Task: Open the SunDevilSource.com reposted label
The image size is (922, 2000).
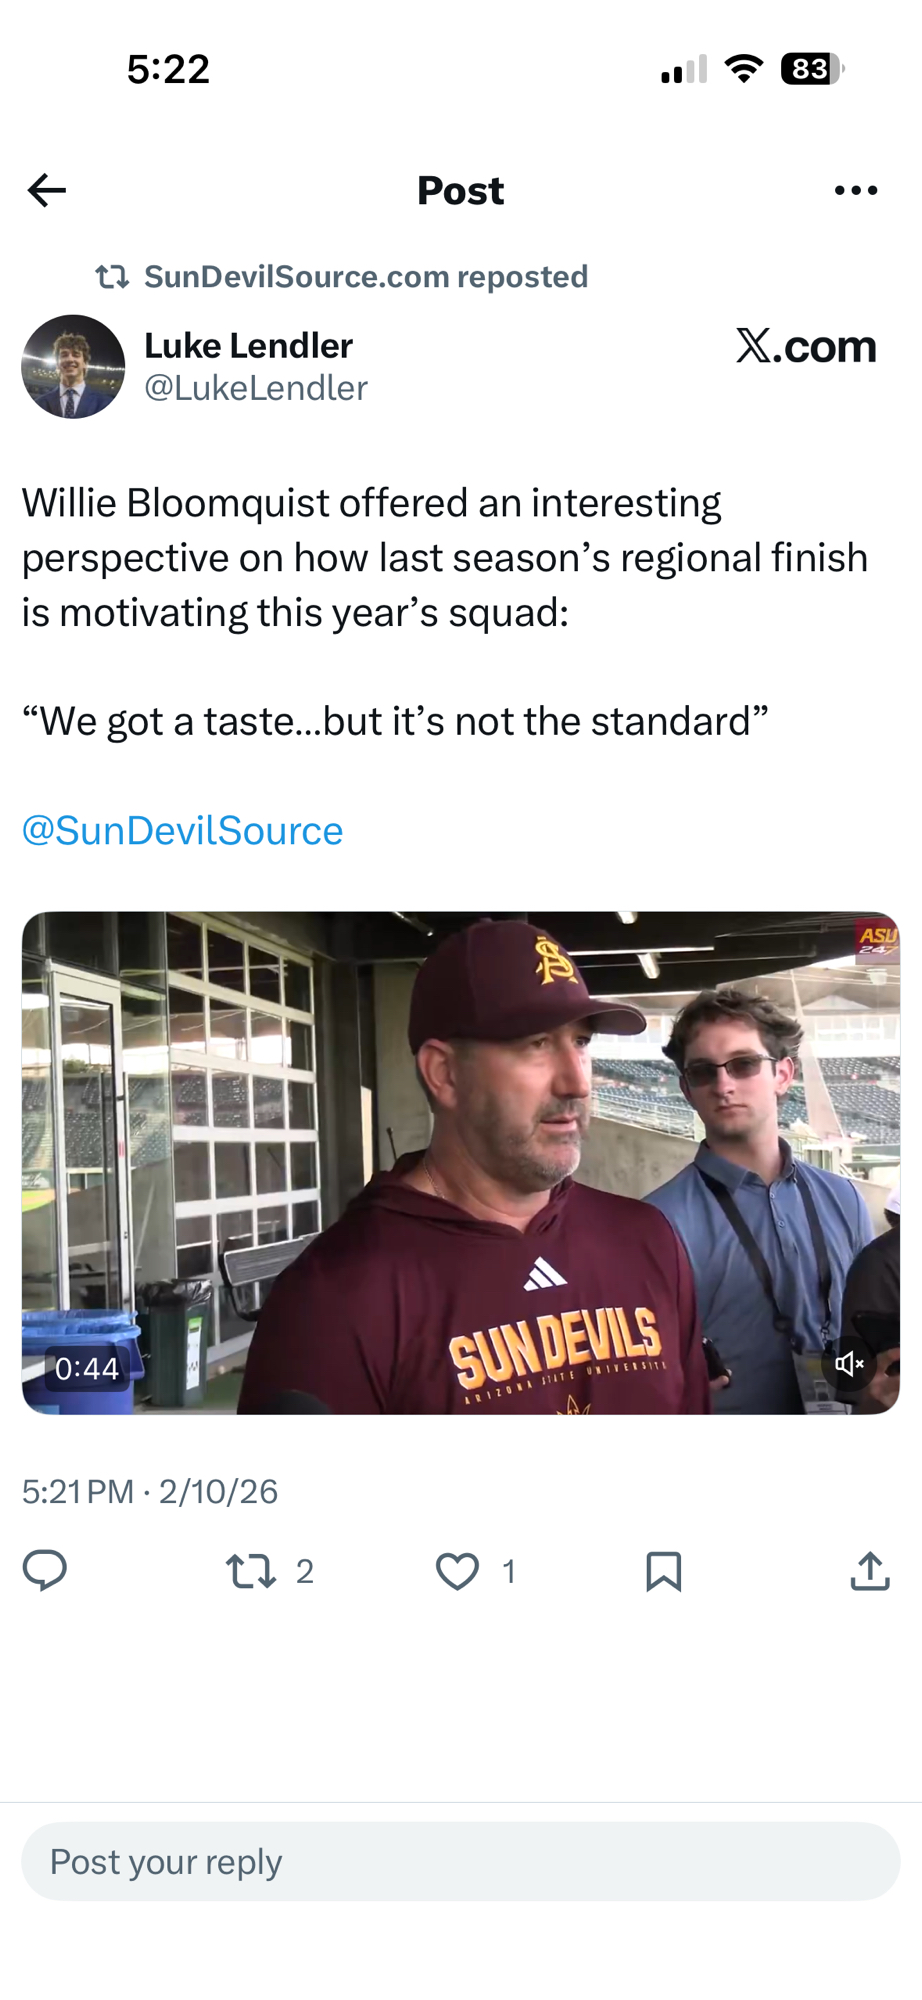Action: (x=365, y=277)
